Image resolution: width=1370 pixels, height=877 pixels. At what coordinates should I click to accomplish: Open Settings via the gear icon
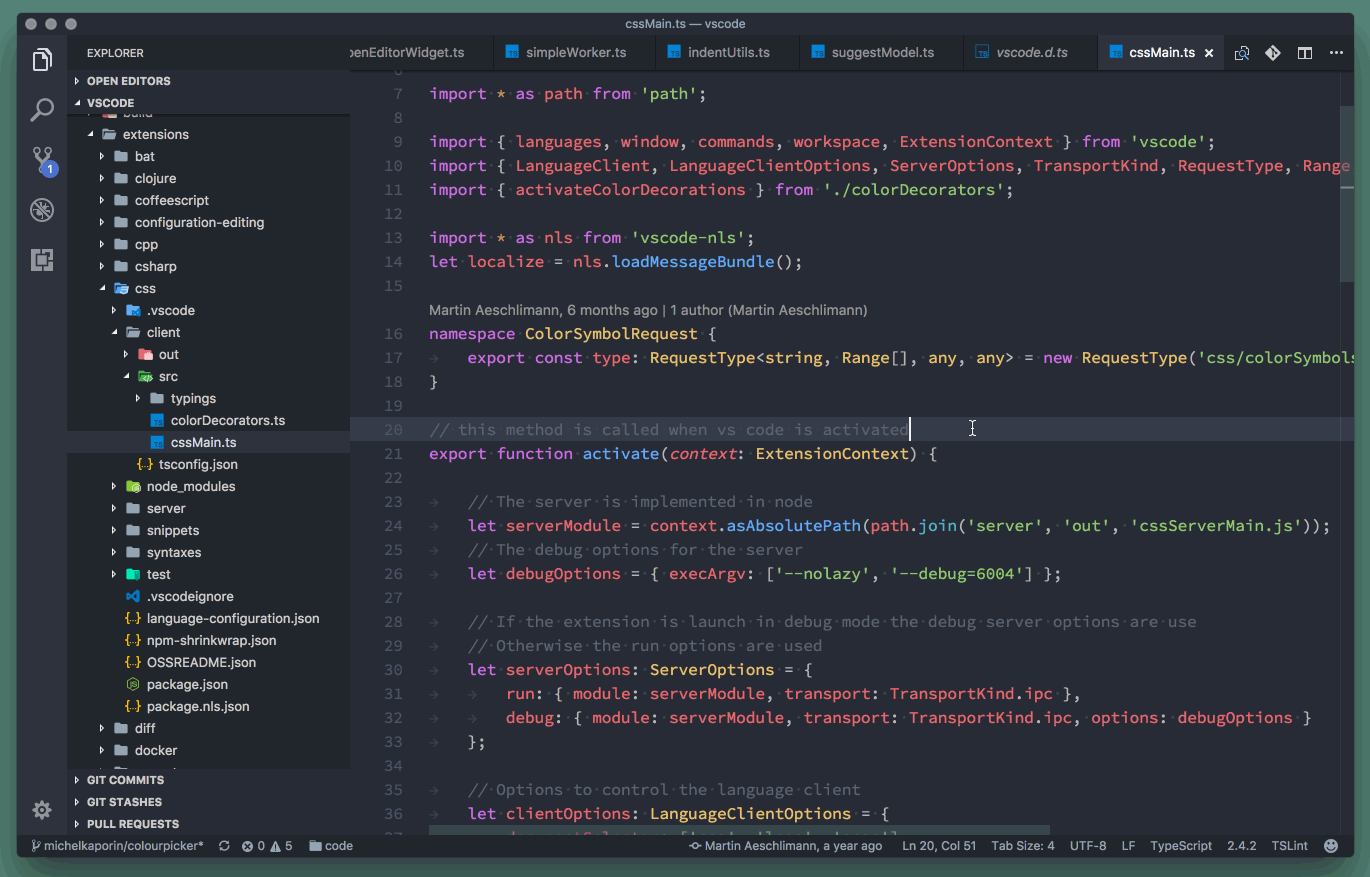pyautogui.click(x=41, y=810)
